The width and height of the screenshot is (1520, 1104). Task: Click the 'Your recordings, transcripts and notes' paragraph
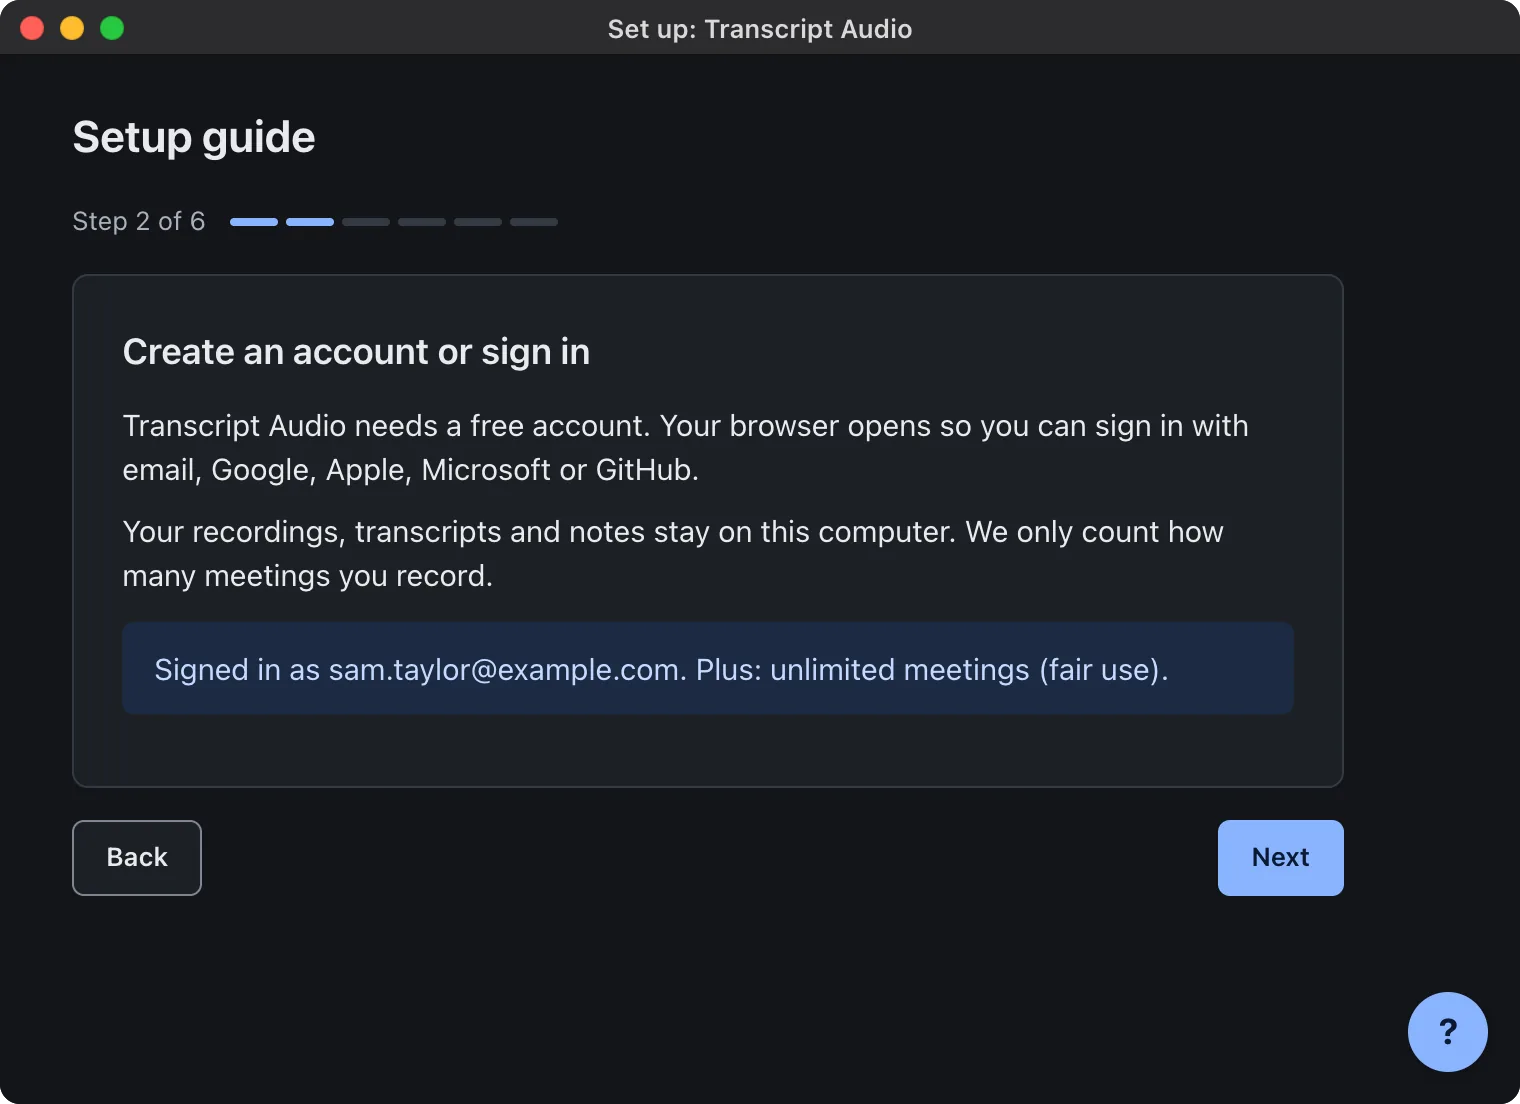(x=673, y=553)
